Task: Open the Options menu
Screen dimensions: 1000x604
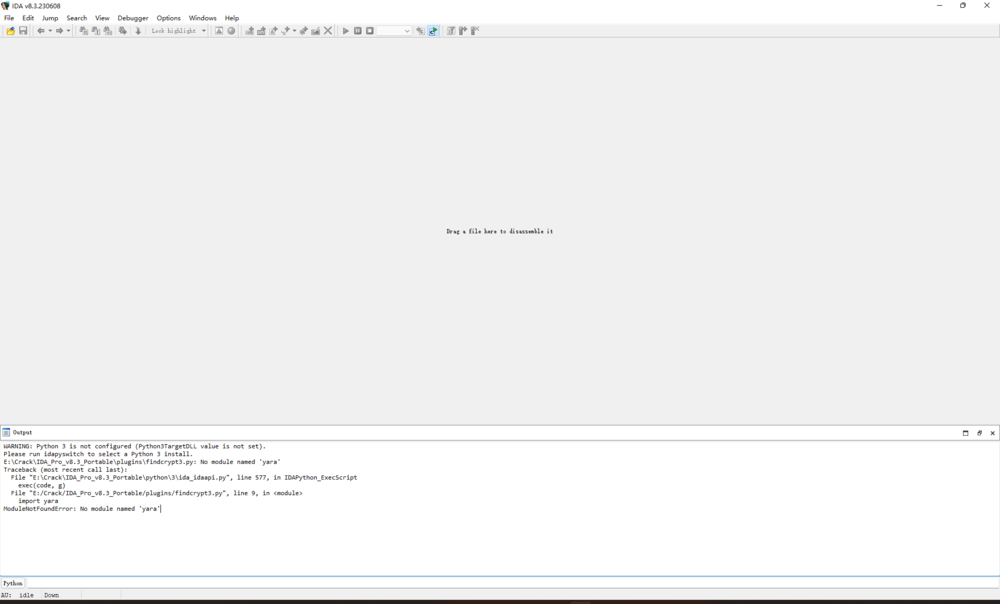Action: (168, 17)
